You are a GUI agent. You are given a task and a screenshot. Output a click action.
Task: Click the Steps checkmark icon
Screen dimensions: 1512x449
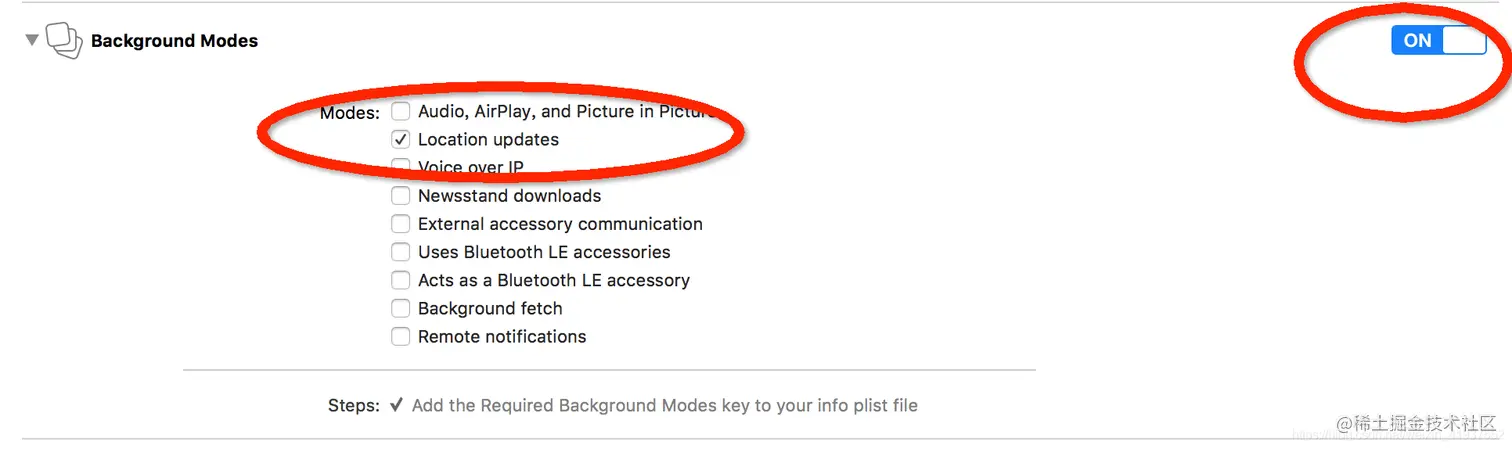[396, 405]
